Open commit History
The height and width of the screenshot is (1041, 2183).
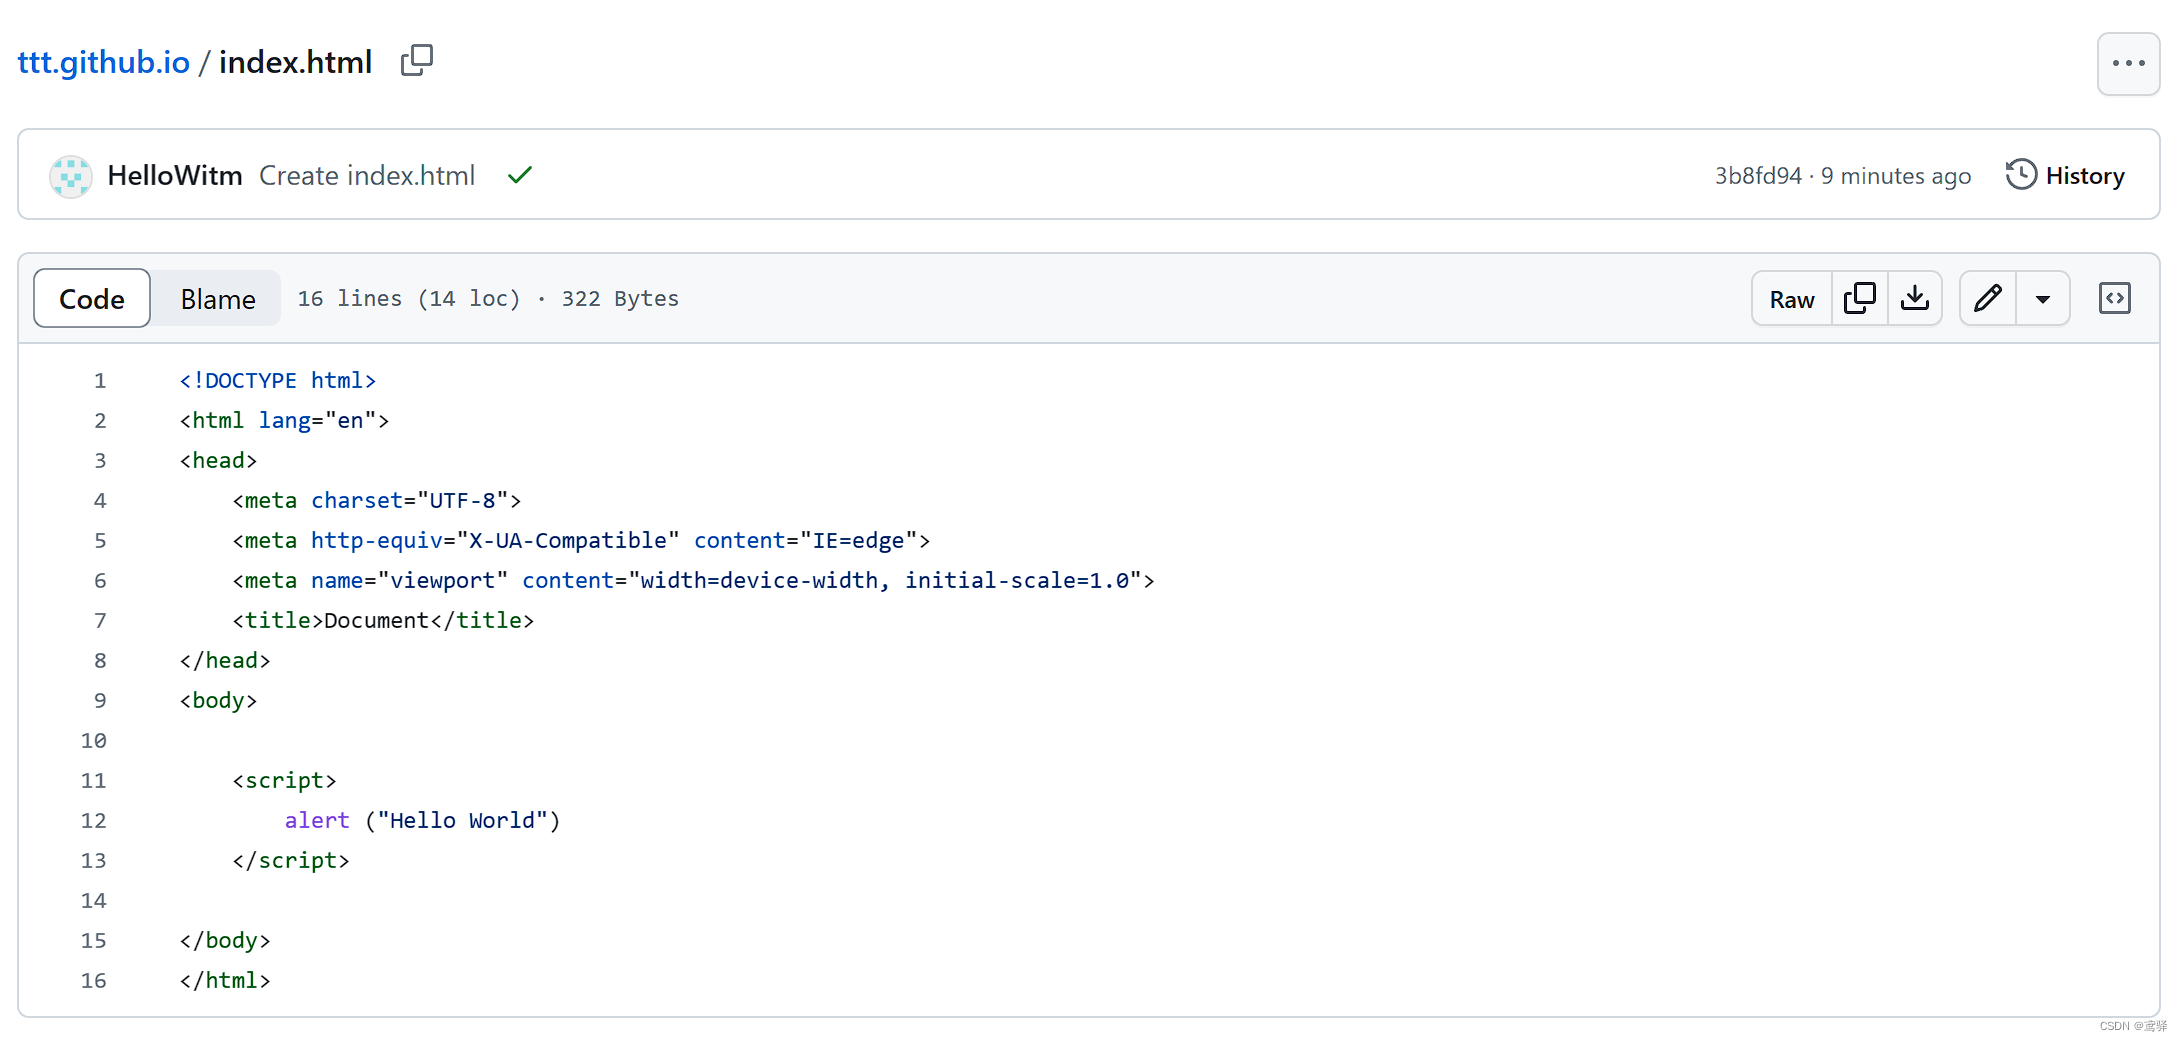coord(2065,175)
